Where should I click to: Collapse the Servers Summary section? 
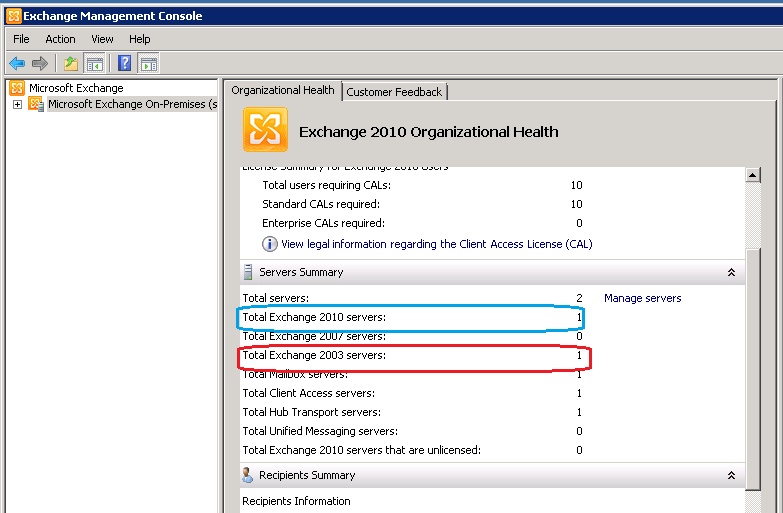[731, 272]
